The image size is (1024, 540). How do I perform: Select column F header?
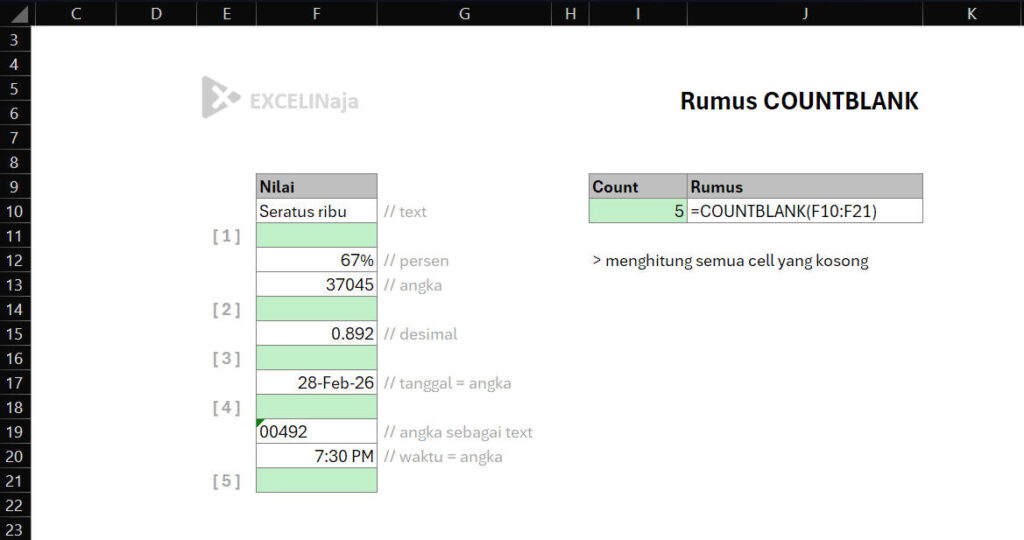click(317, 13)
